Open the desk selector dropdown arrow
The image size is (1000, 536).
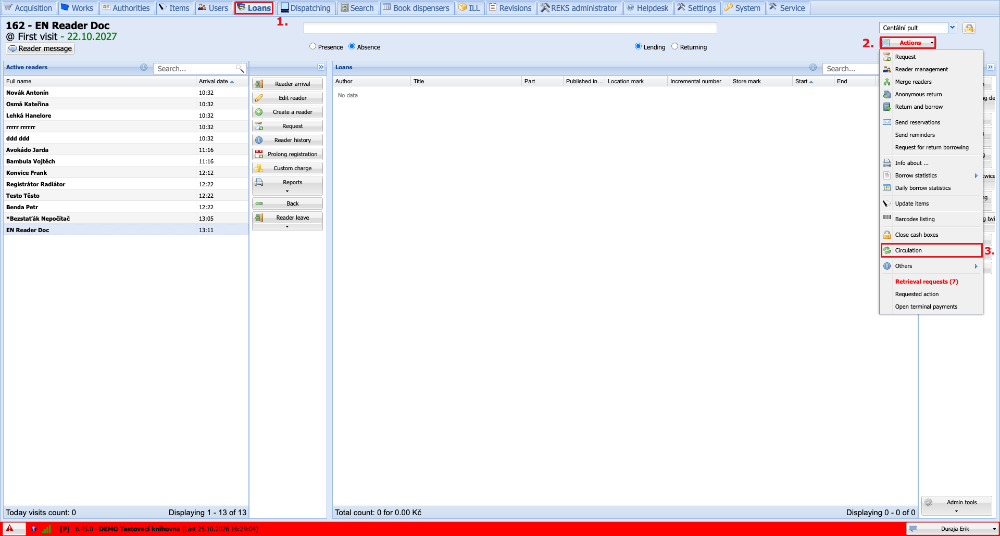(953, 28)
